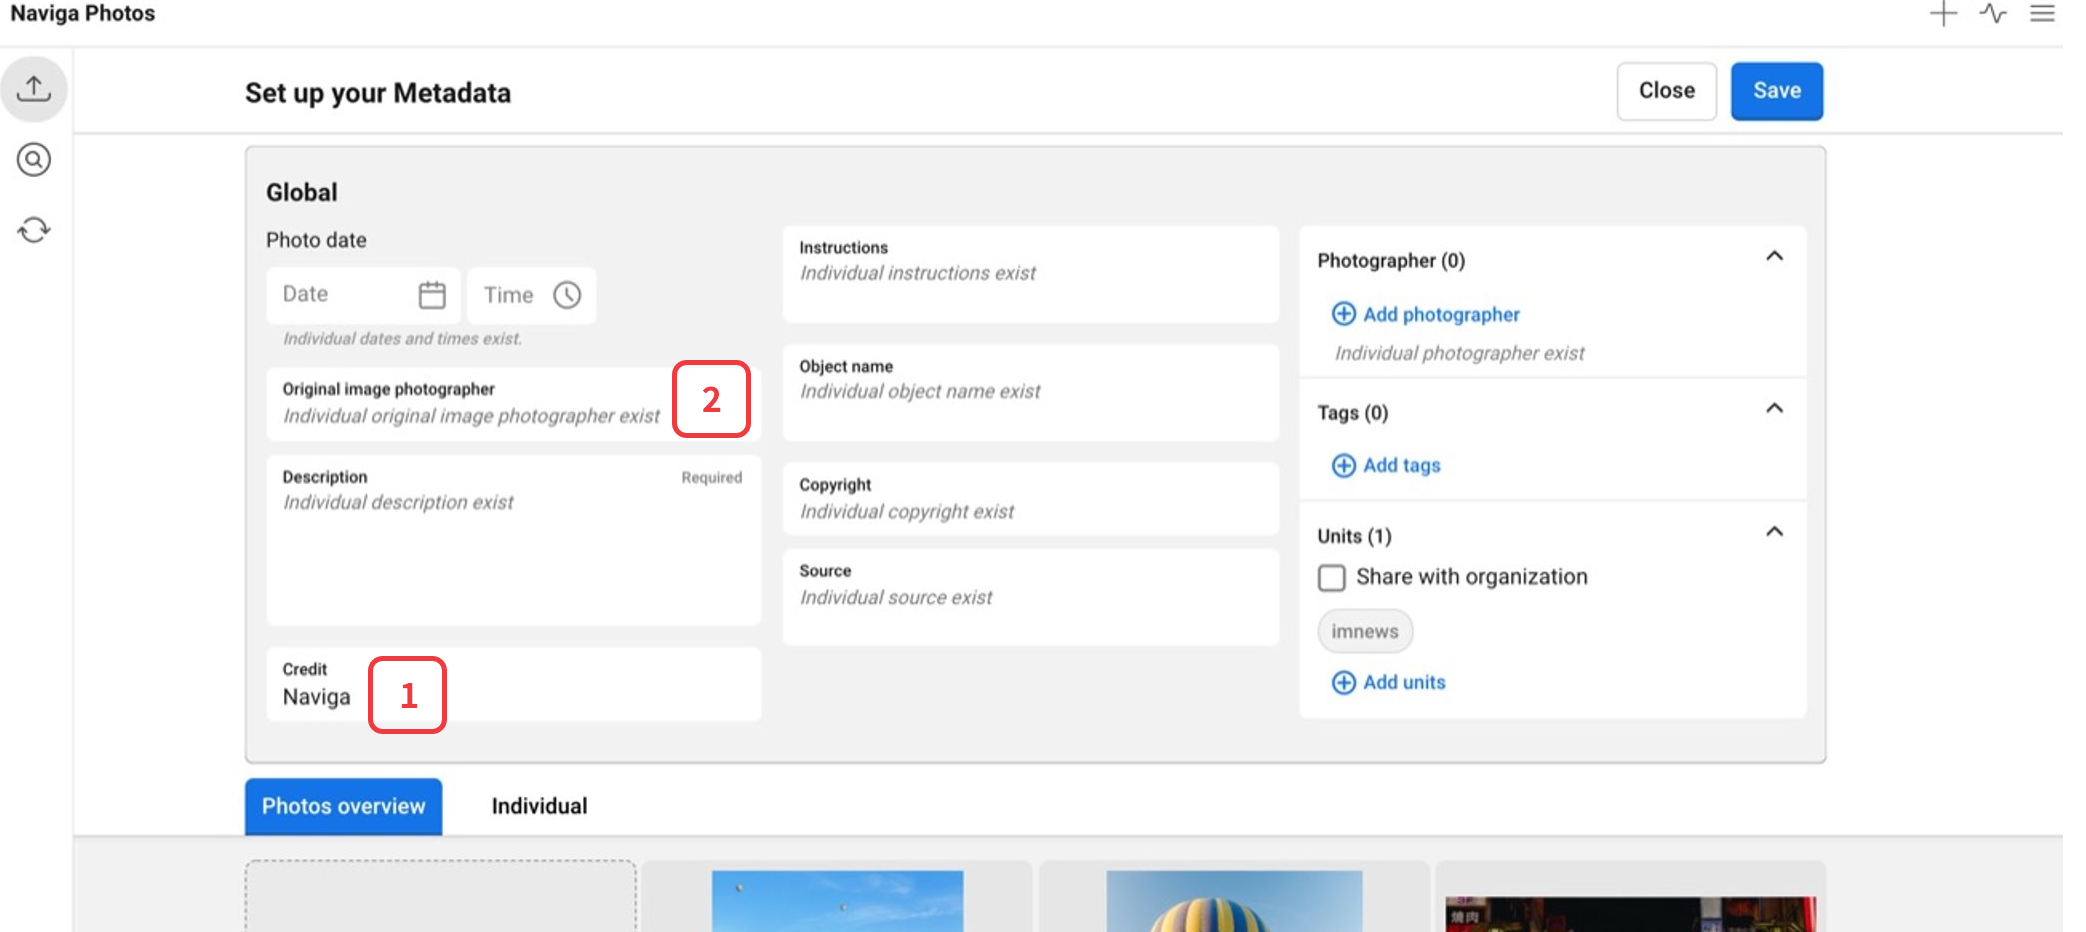Click the clock icon in Time field
The width and height of the screenshot is (2086, 932).
567,295
